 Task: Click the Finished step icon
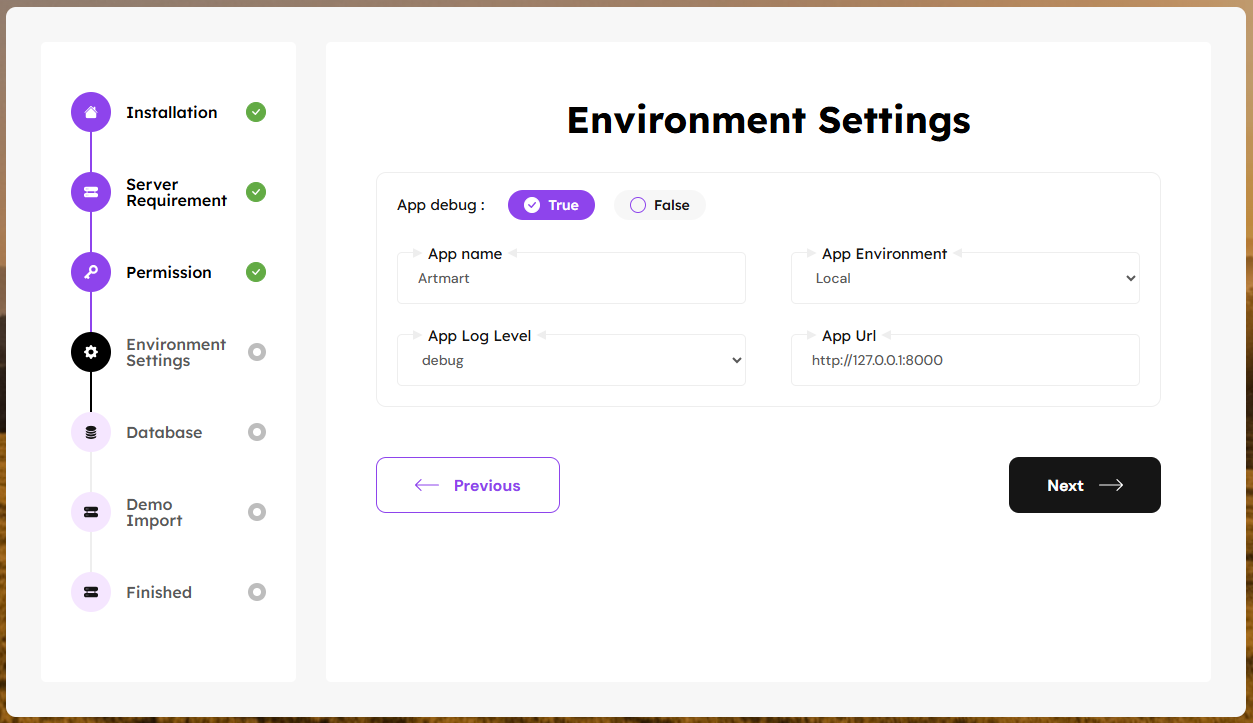[91, 592]
